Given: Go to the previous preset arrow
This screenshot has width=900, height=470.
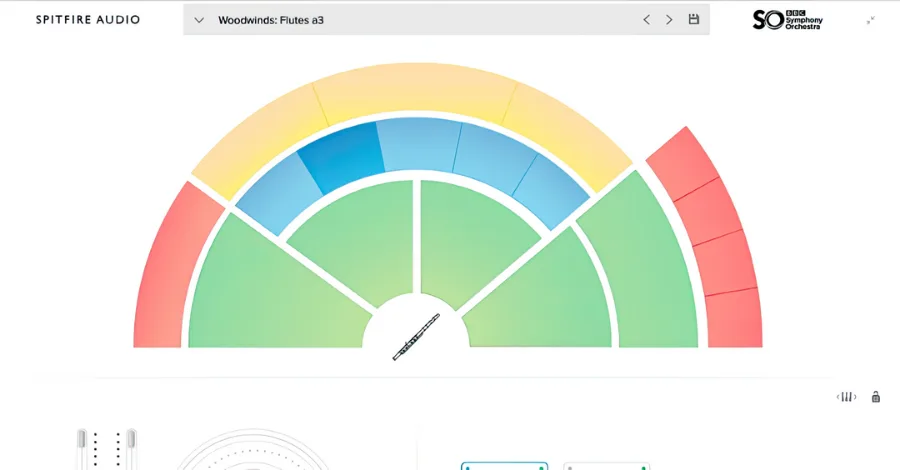Looking at the screenshot, I should [x=646, y=20].
